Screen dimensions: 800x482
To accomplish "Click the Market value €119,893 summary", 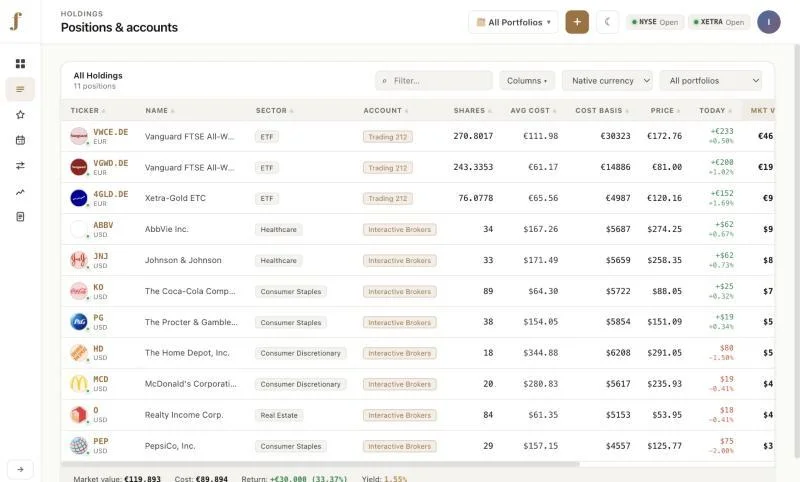I will (x=117, y=479).
